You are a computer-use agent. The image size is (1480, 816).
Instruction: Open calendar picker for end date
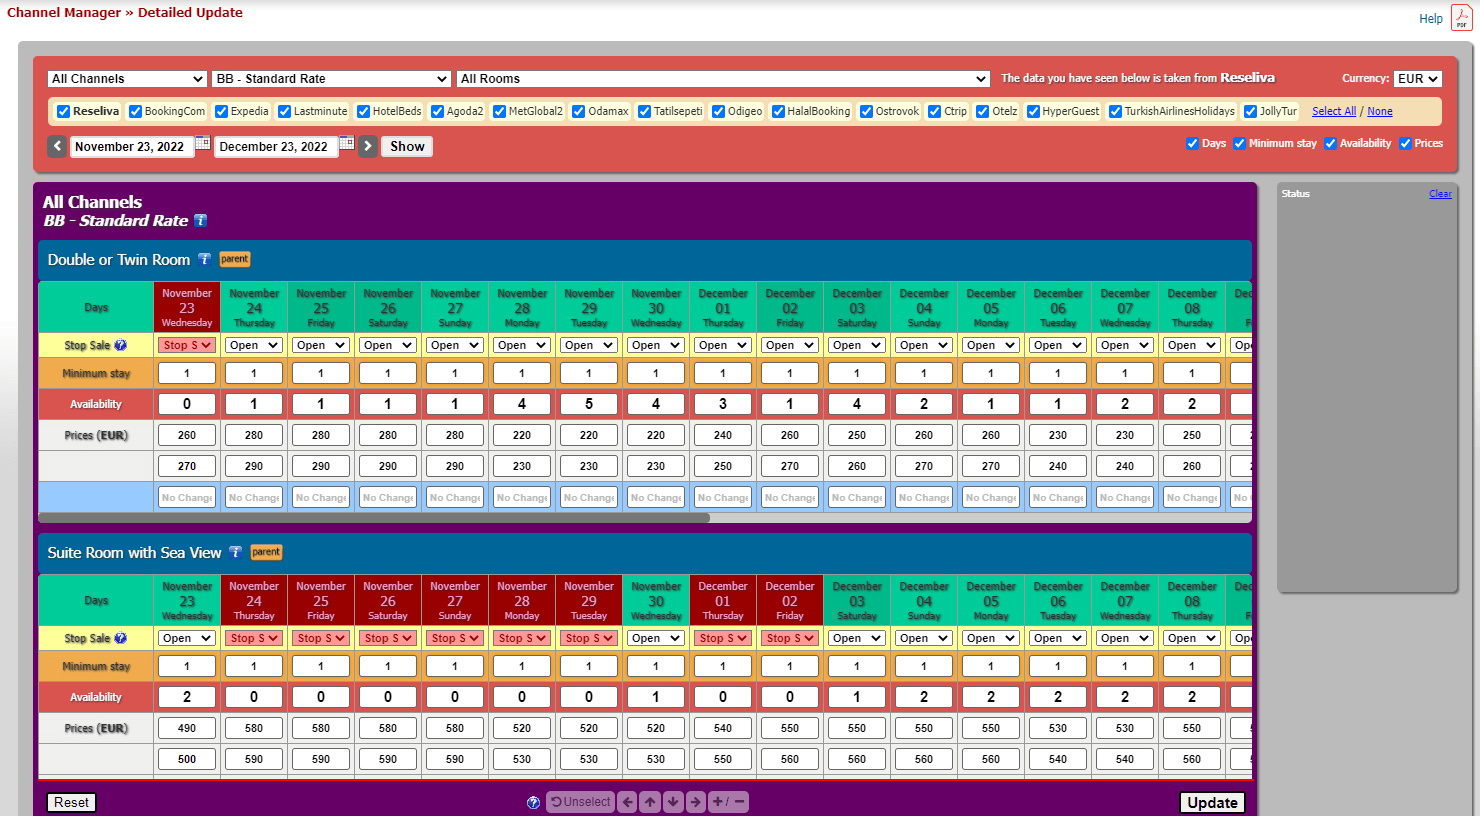[x=346, y=144]
